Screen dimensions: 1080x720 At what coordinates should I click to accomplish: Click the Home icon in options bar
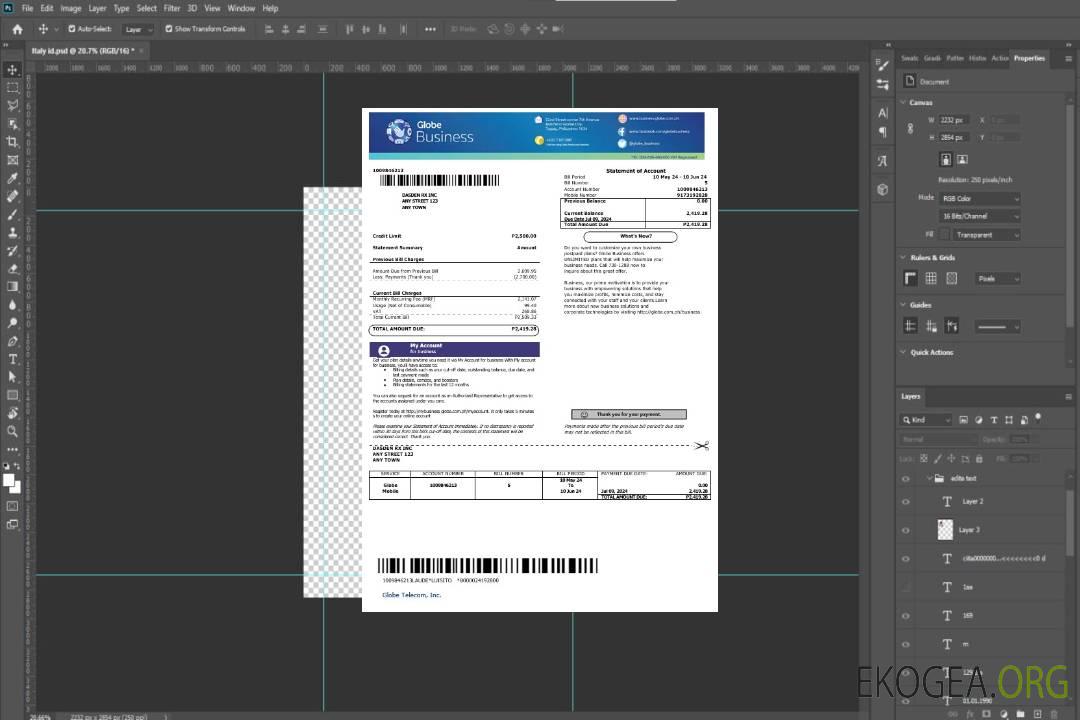17,29
